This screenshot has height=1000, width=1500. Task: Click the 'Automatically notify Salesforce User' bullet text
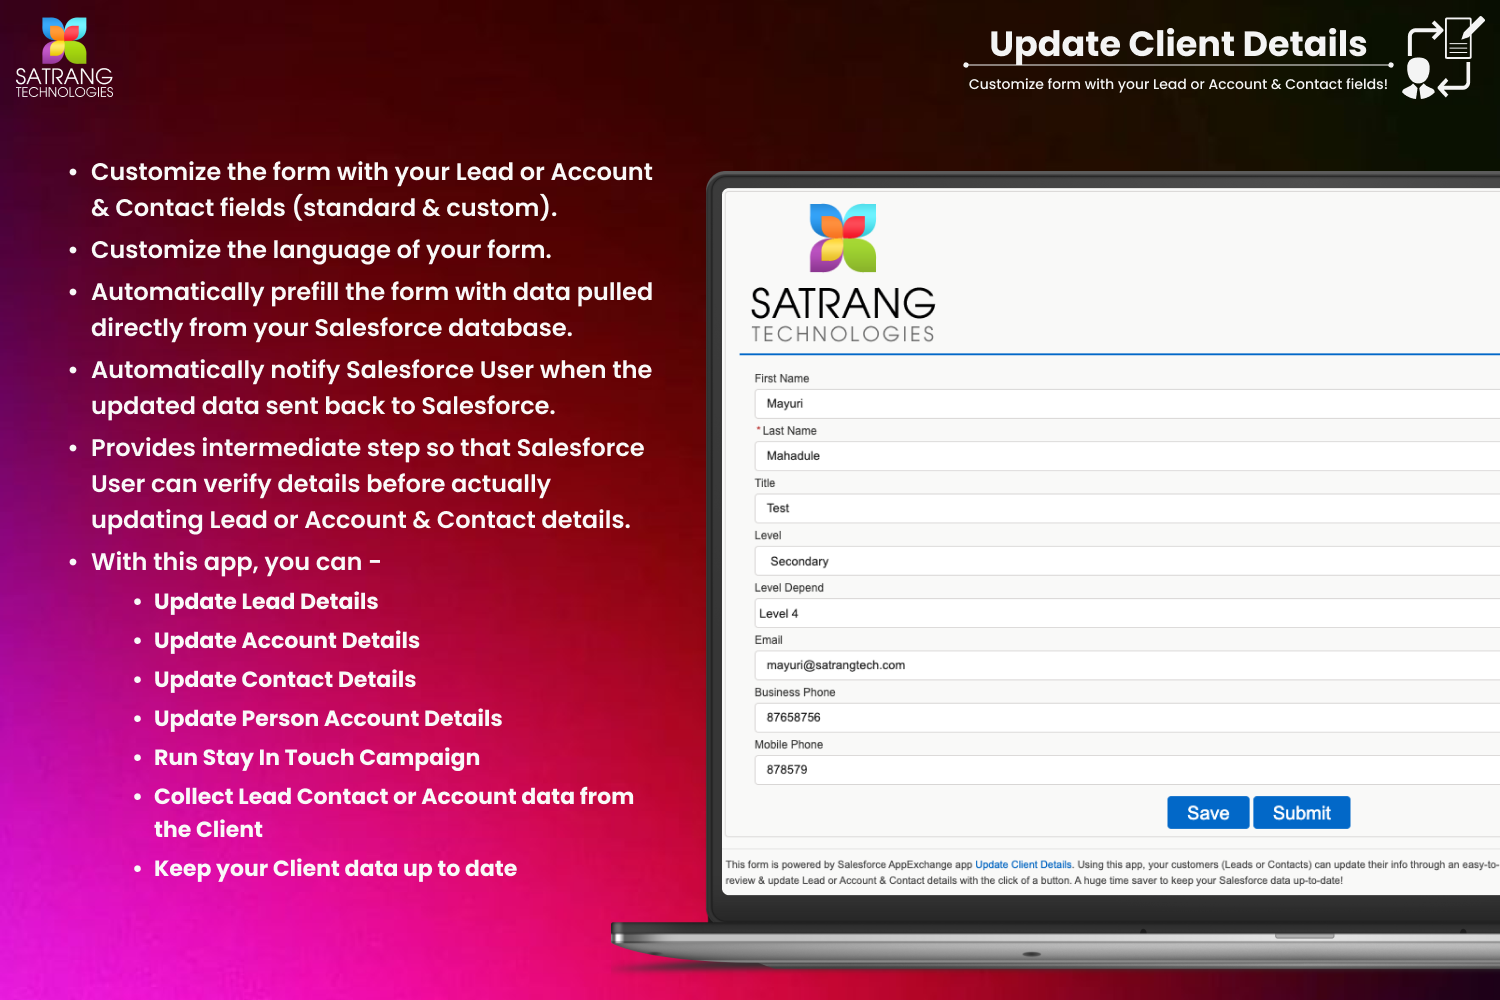pos(371,388)
